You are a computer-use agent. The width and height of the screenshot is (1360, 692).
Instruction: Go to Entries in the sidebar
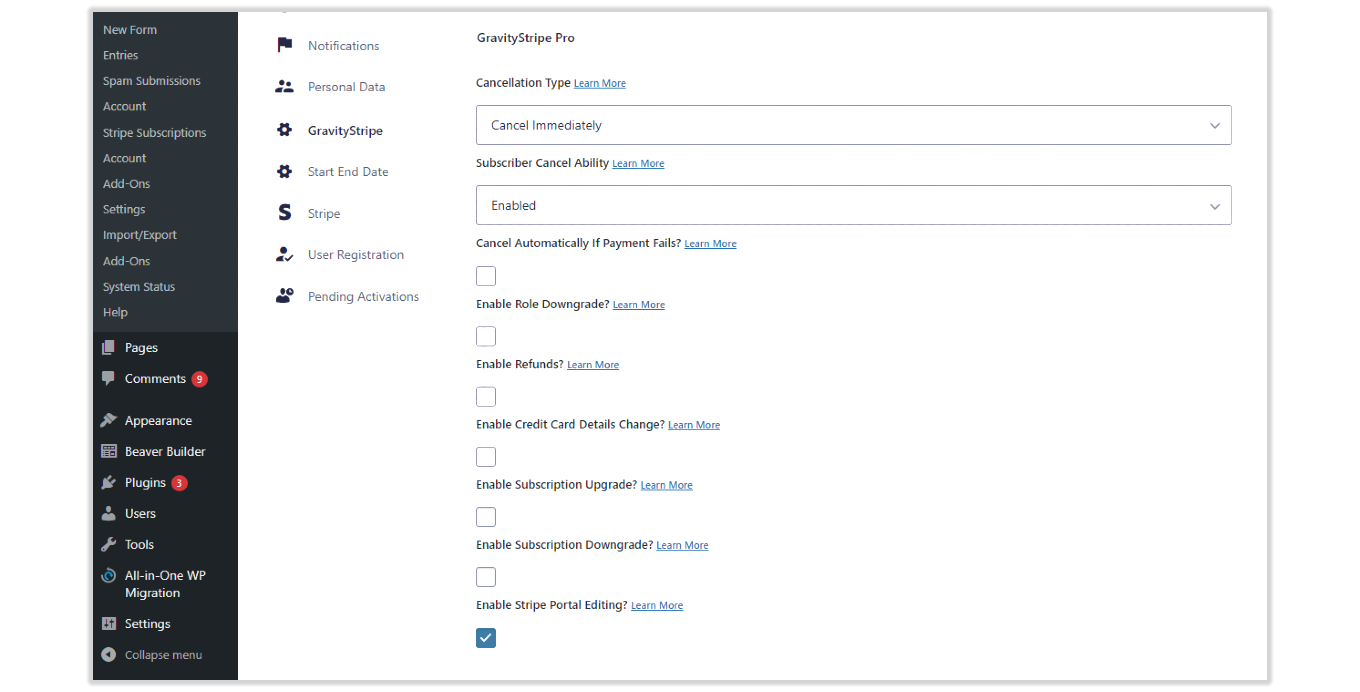tap(121, 56)
